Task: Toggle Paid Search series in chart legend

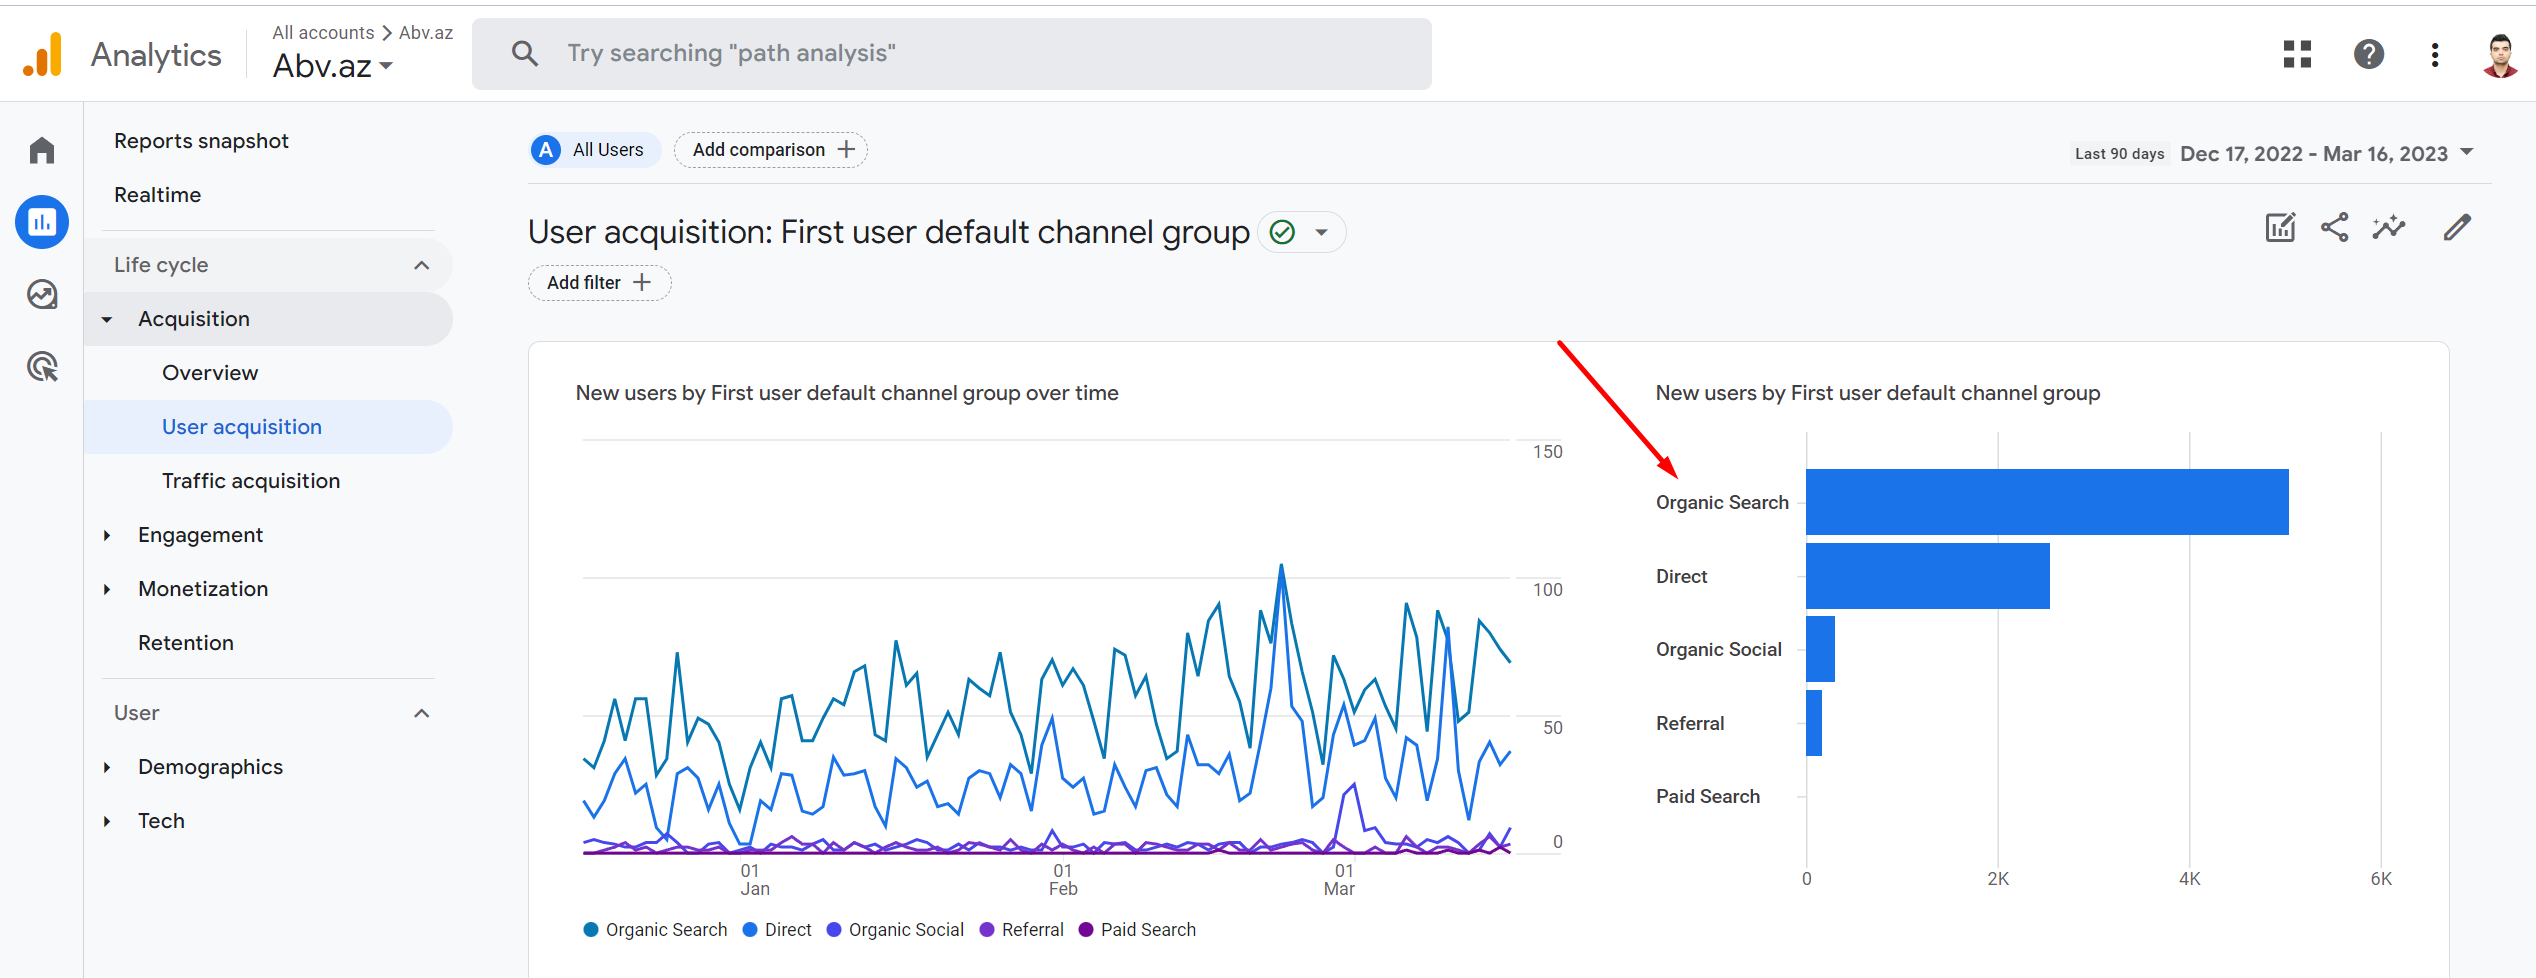Action: pos(1138,930)
